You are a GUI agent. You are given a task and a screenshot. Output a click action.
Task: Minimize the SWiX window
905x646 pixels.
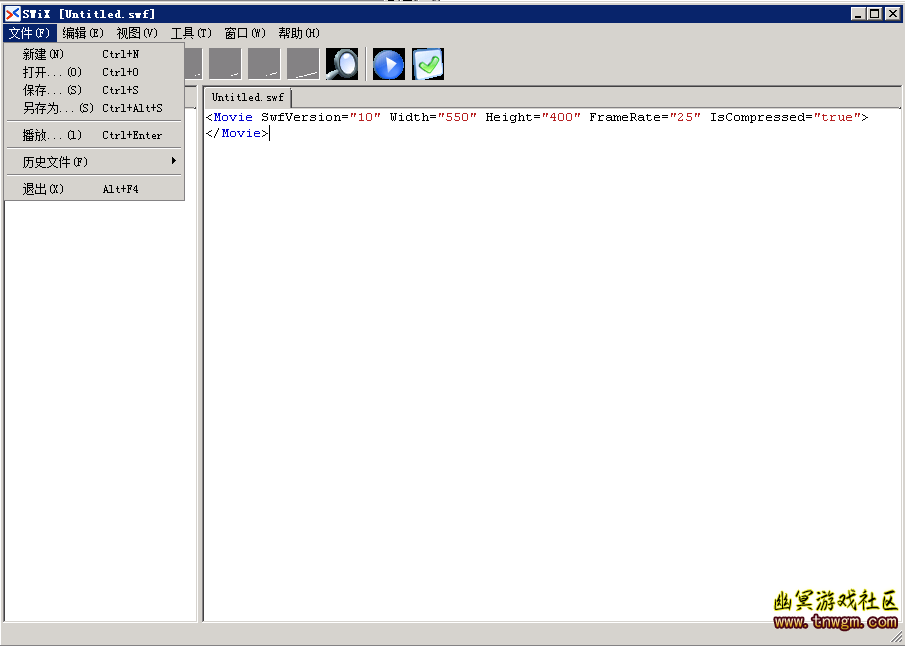tap(858, 14)
